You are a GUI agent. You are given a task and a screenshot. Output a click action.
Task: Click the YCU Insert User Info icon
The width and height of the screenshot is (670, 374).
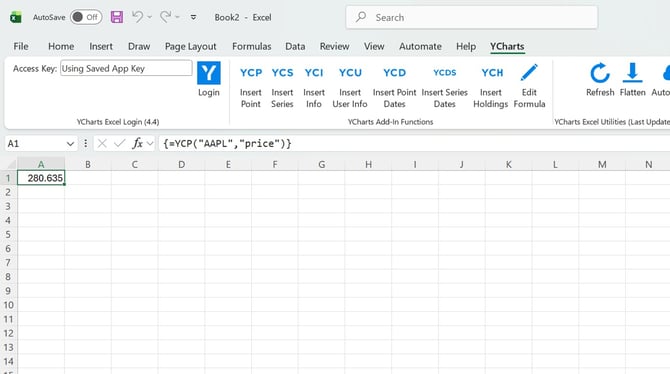(350, 73)
